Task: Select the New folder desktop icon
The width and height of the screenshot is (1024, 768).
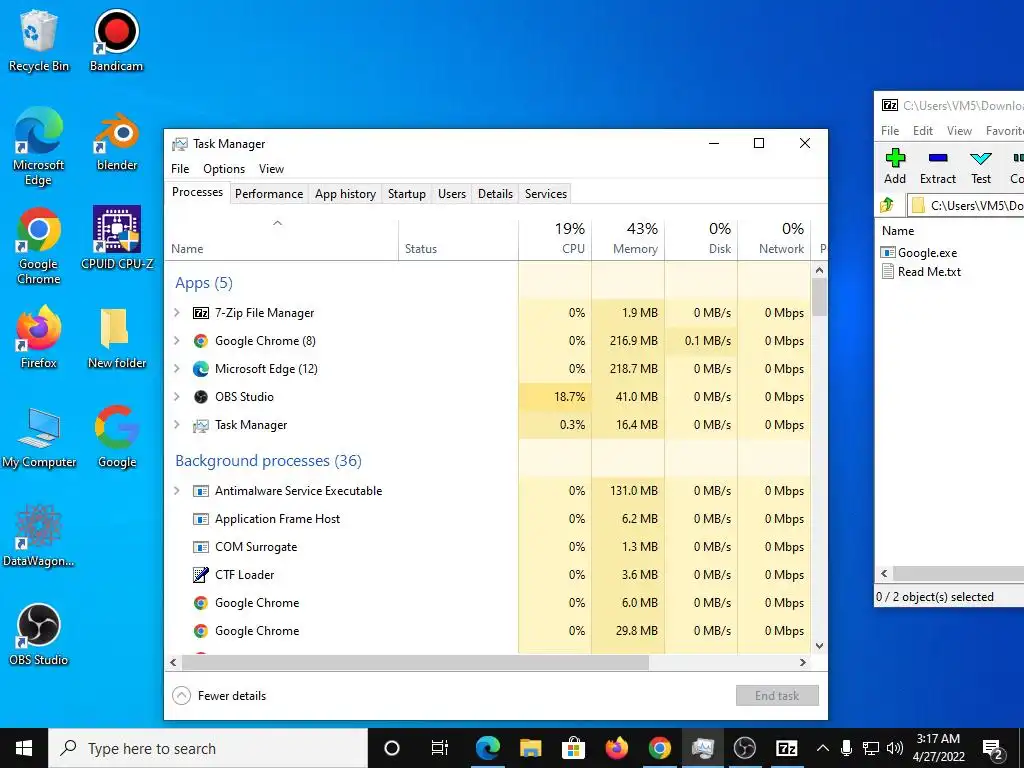Action: (x=116, y=338)
